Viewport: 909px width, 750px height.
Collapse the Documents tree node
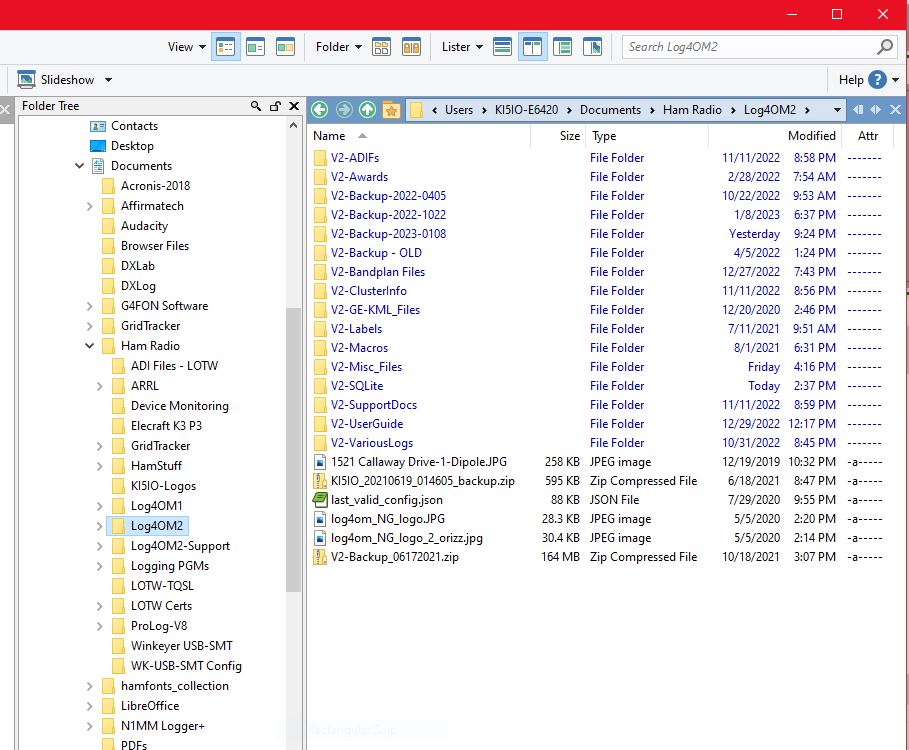click(x=79, y=166)
